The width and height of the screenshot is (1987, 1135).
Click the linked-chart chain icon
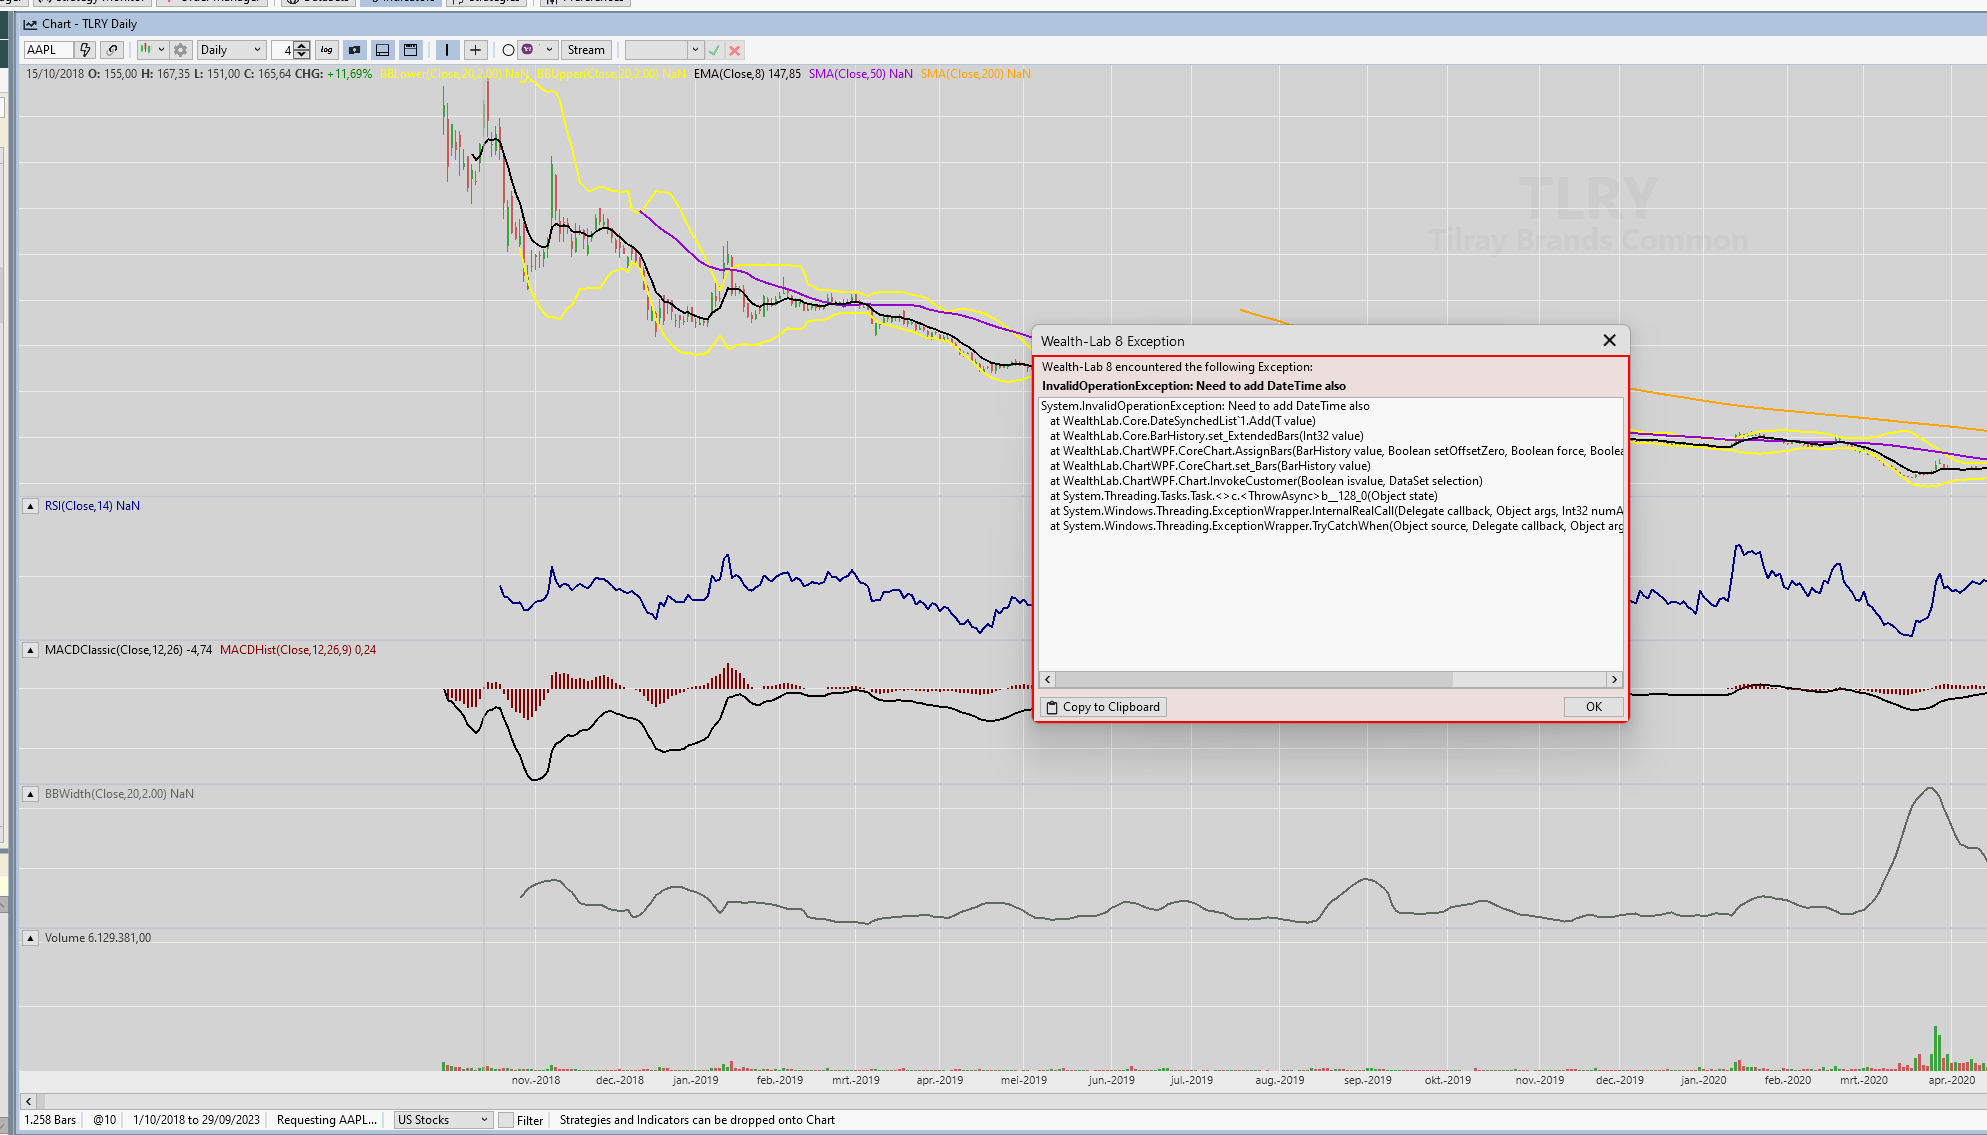tap(111, 49)
